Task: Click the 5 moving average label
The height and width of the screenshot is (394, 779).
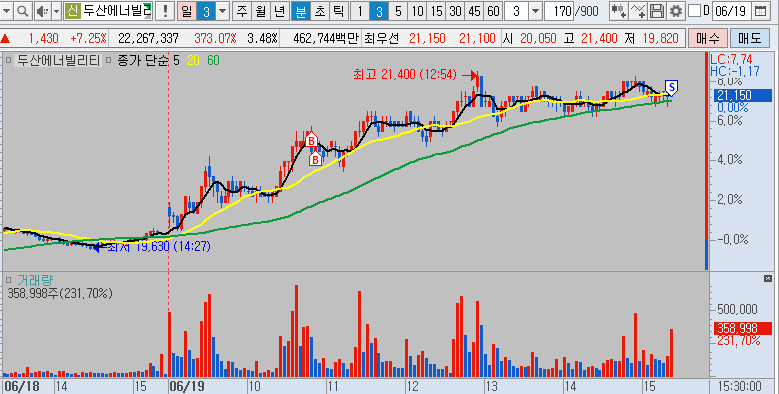Action: coord(176,61)
